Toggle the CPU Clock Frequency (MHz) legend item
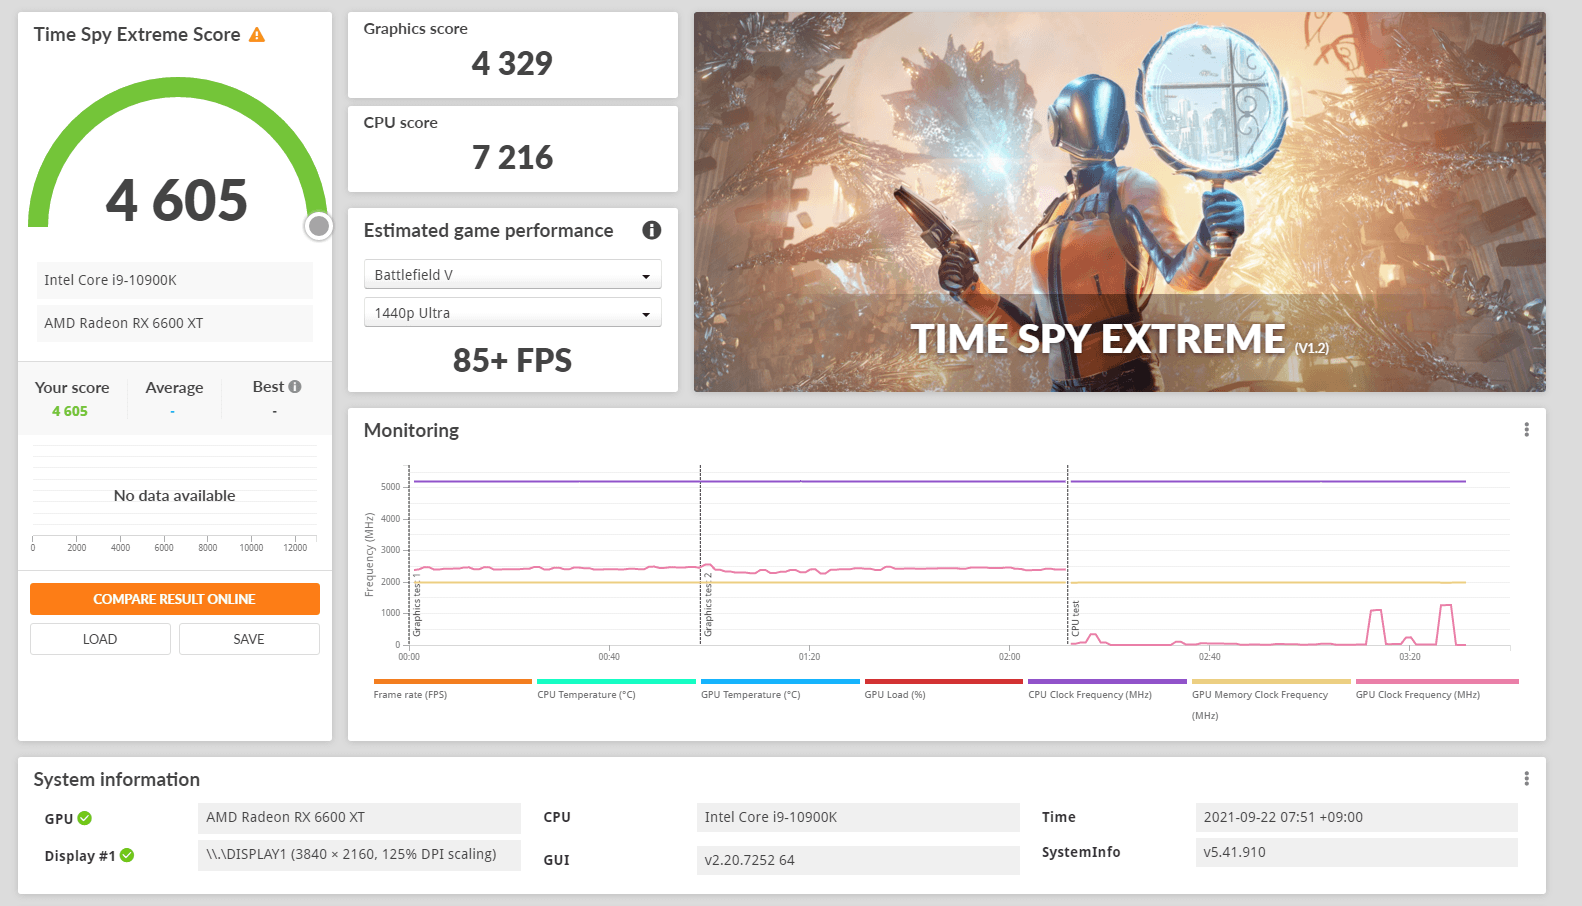Screen dimensions: 1582x906 click(1107, 690)
